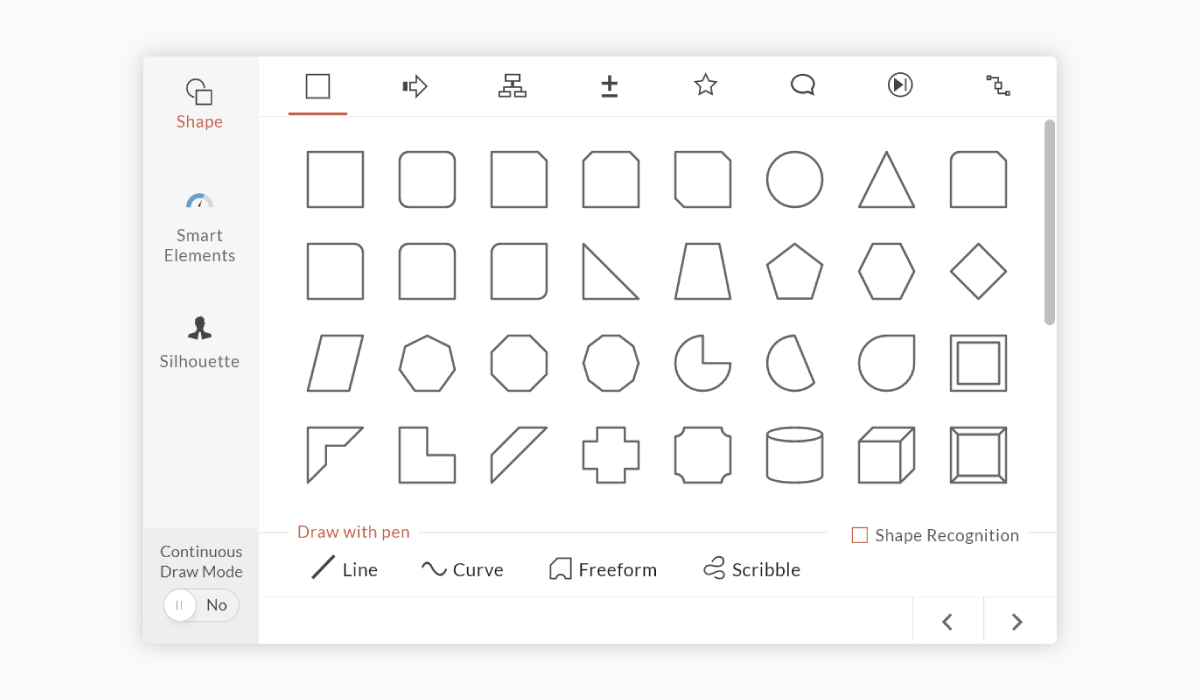
Task: Pick the pentagon shape
Action: [794, 271]
